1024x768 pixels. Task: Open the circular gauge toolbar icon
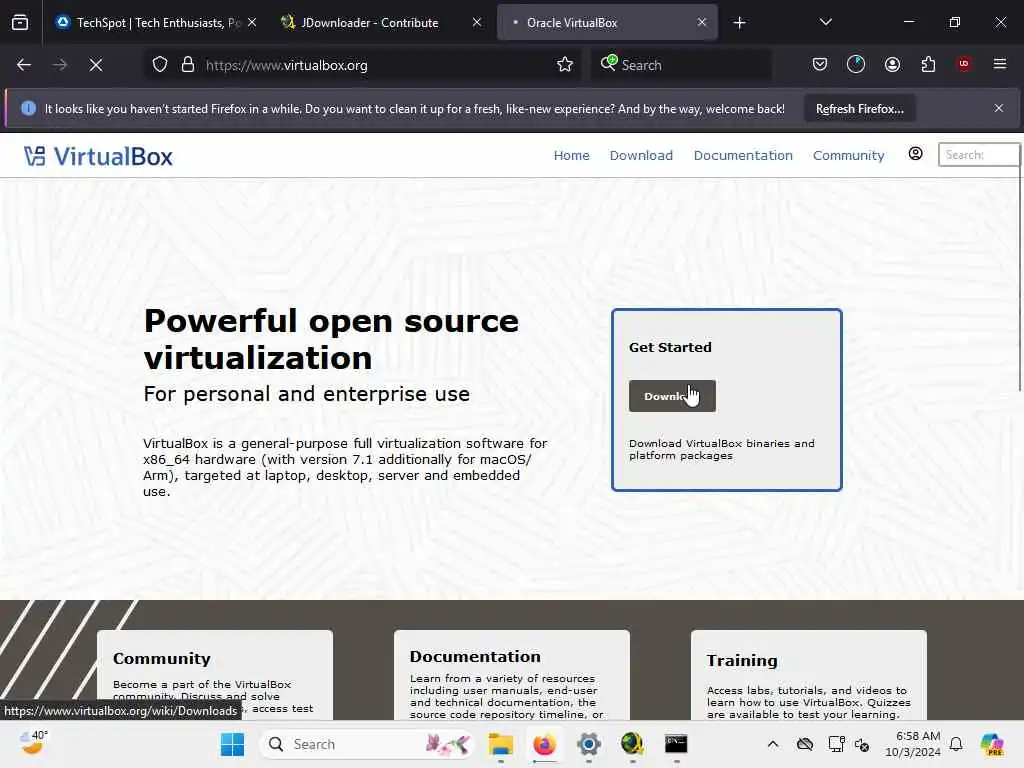[856, 64]
